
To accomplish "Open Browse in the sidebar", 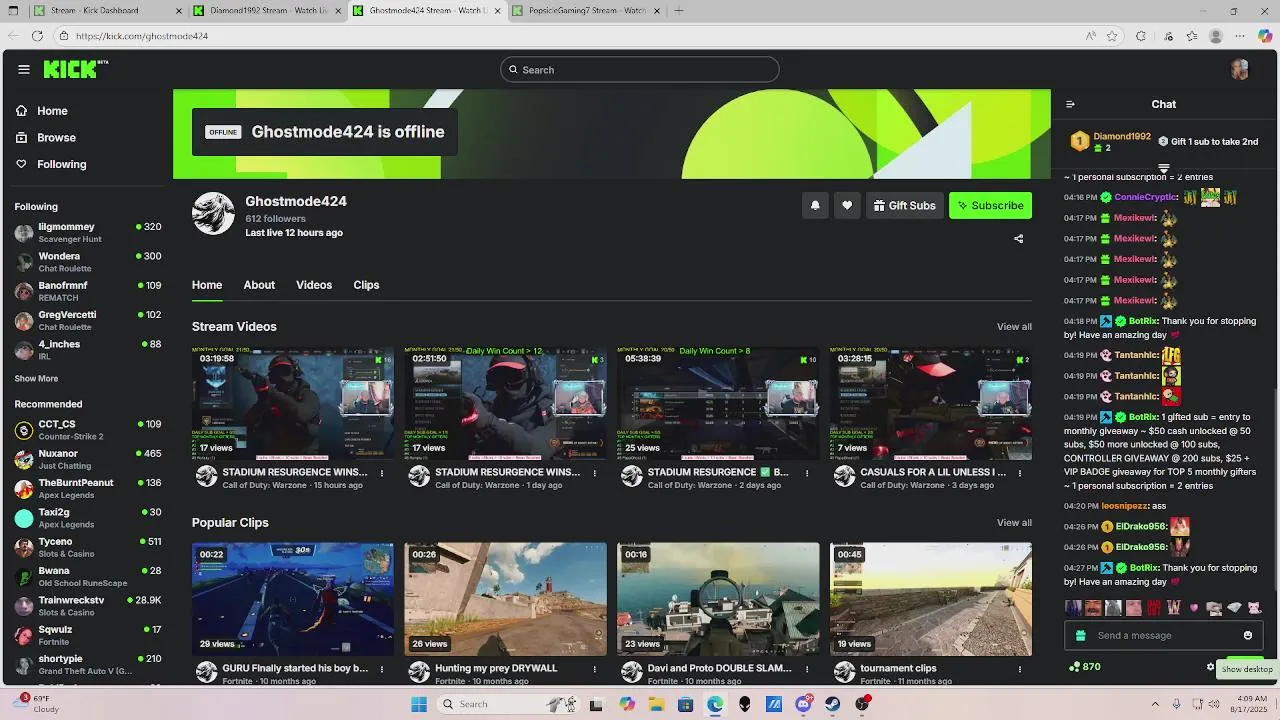I will coord(47,138).
